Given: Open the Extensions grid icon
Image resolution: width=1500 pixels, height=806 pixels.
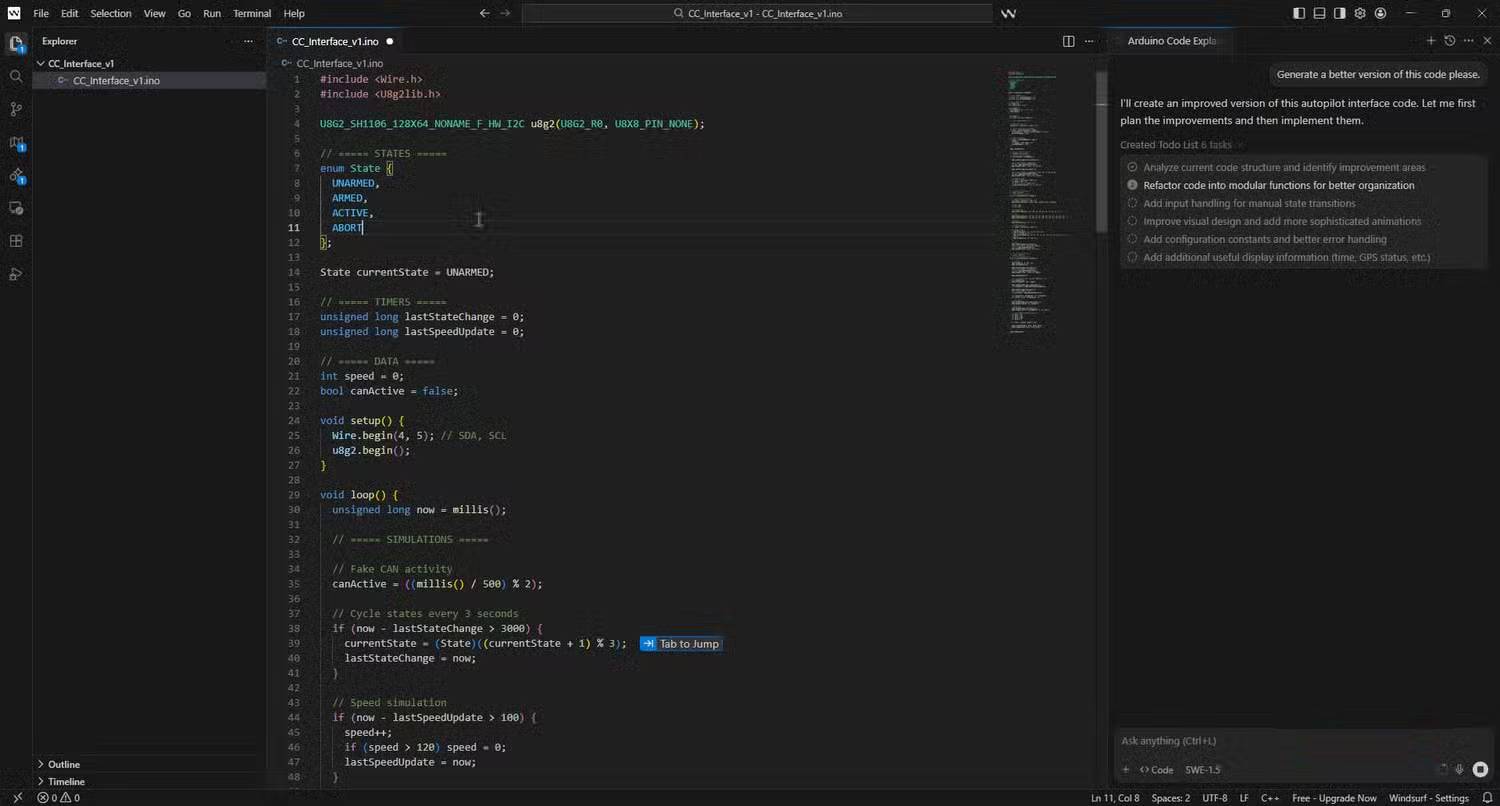Looking at the screenshot, I should pos(15,241).
